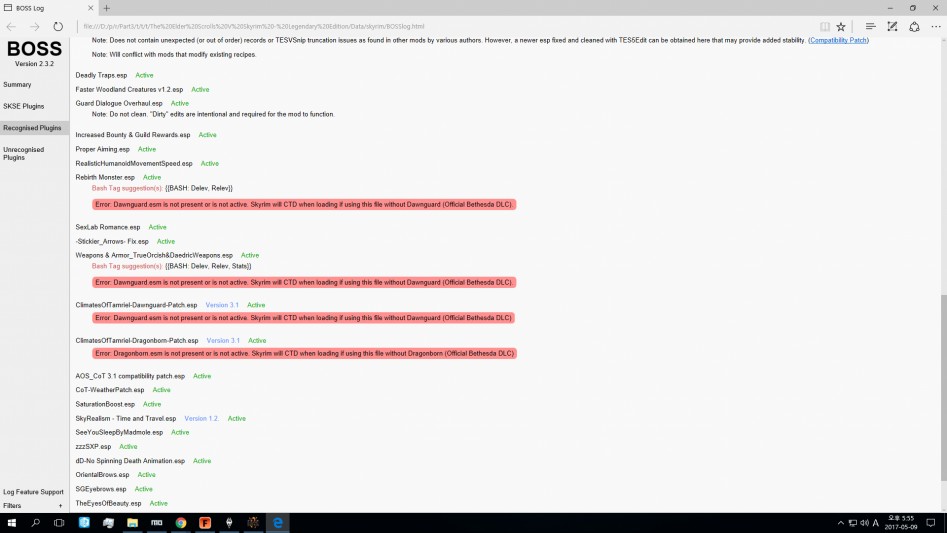Expand the Filters panel
This screenshot has width=947, height=533.
click(33, 506)
